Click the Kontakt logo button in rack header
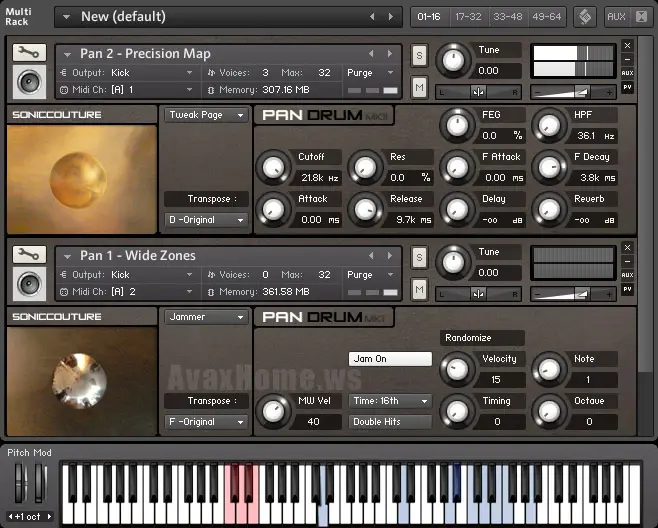This screenshot has width=658, height=528. click(x=585, y=17)
